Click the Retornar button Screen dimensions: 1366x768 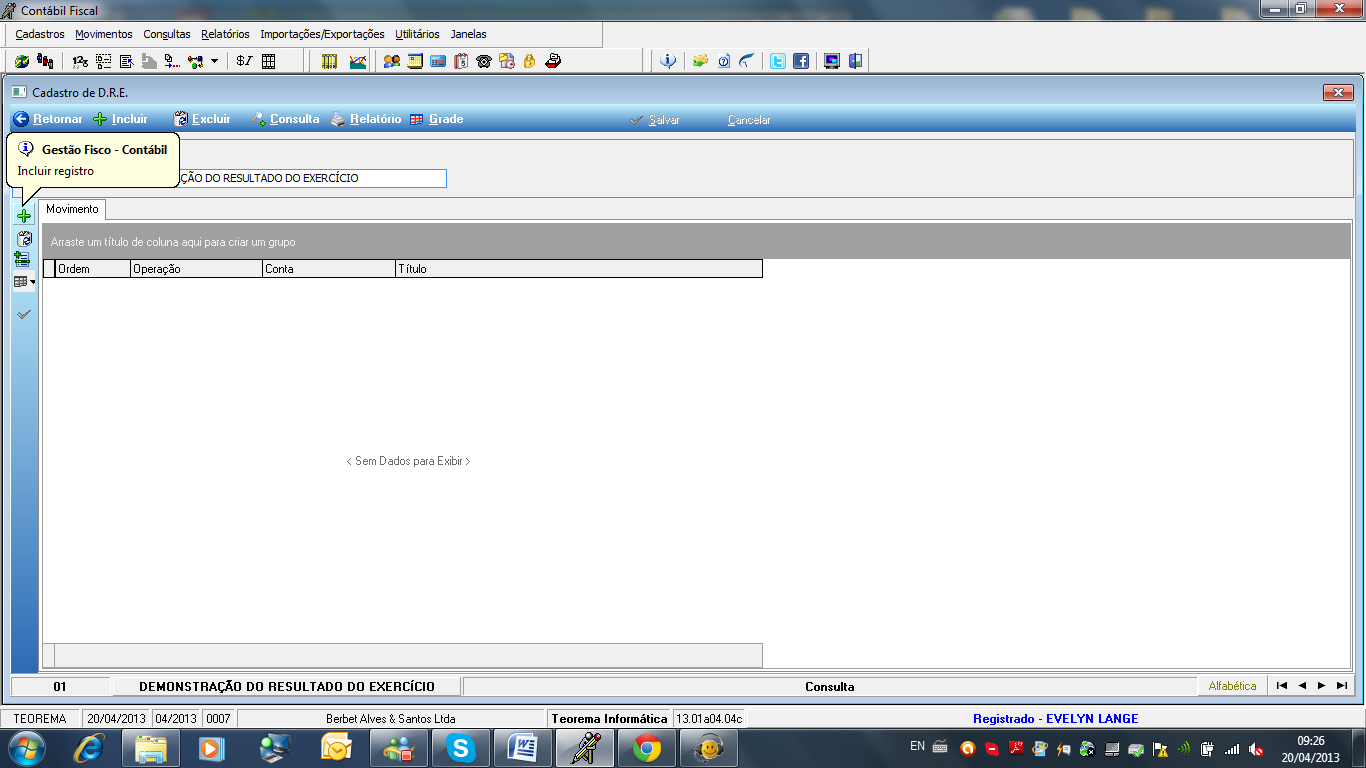[x=48, y=119]
